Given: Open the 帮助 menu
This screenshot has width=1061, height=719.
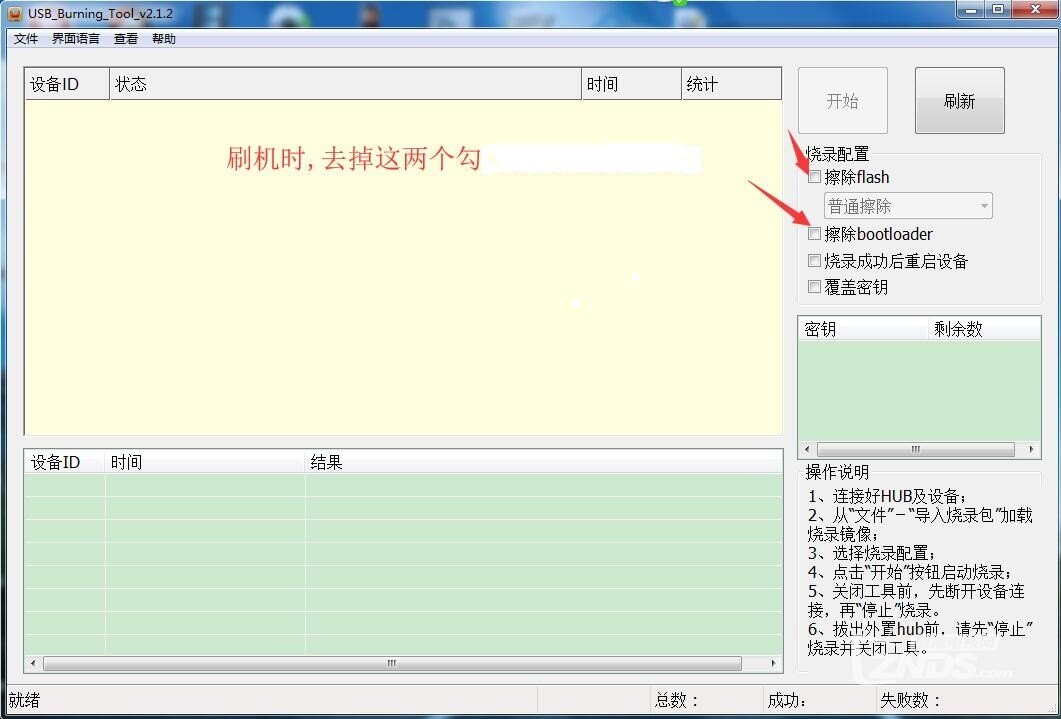Looking at the screenshot, I should coord(164,39).
